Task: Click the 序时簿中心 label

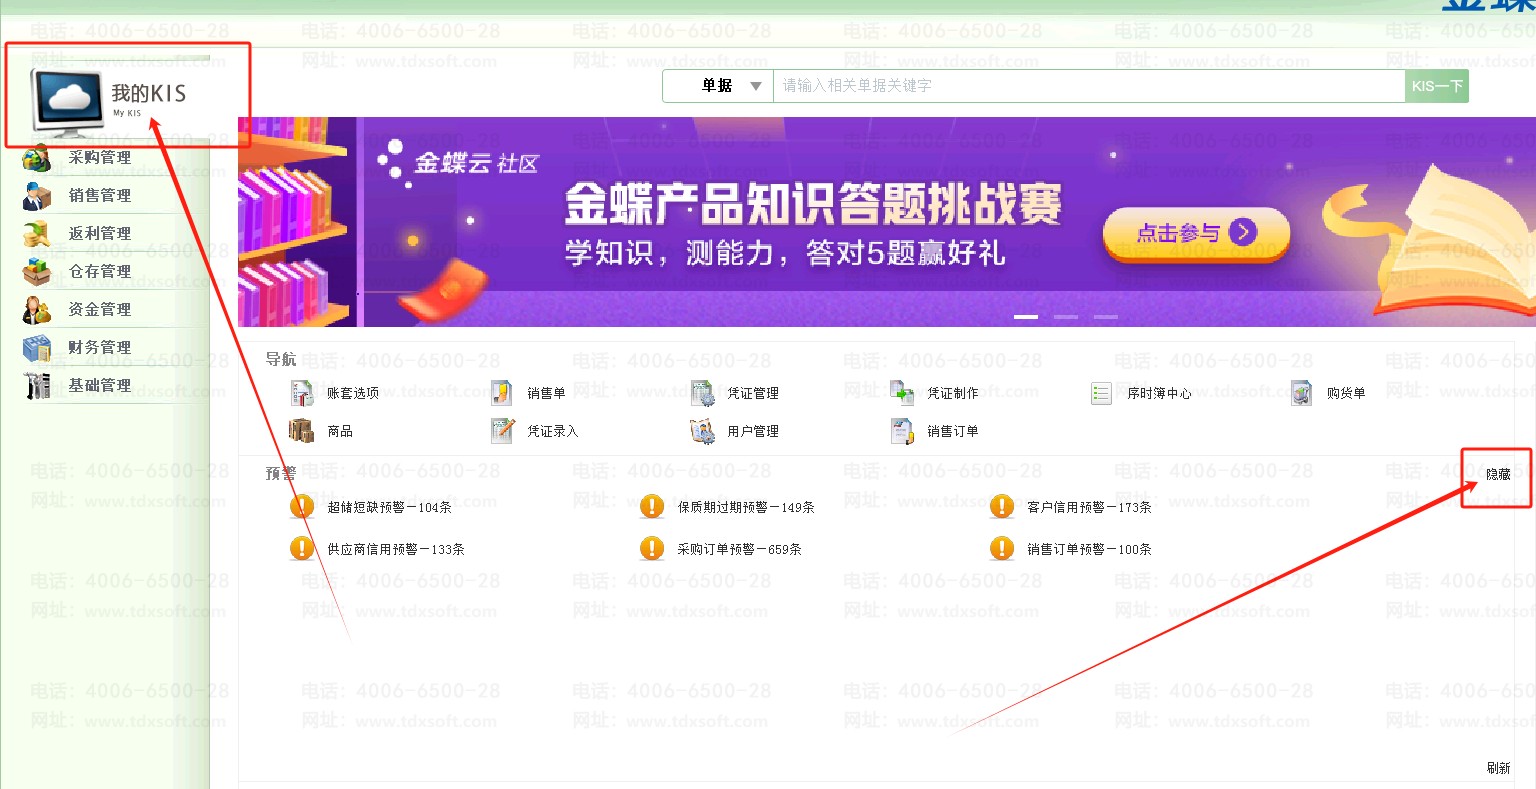Action: click(x=1160, y=394)
